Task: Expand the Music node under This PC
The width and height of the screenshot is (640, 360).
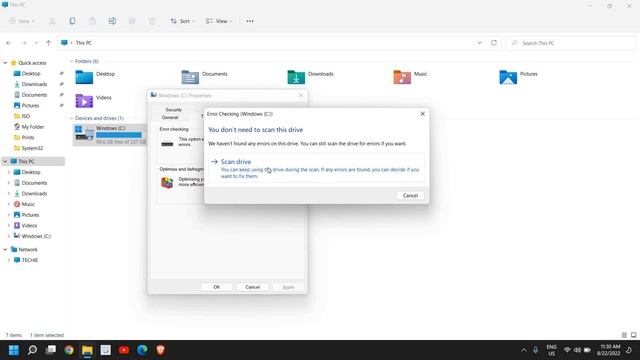Action: click(x=9, y=204)
